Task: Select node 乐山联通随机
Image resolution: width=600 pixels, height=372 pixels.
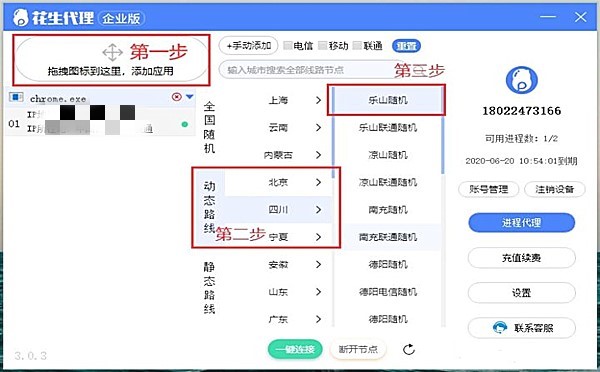Action: tap(388, 127)
